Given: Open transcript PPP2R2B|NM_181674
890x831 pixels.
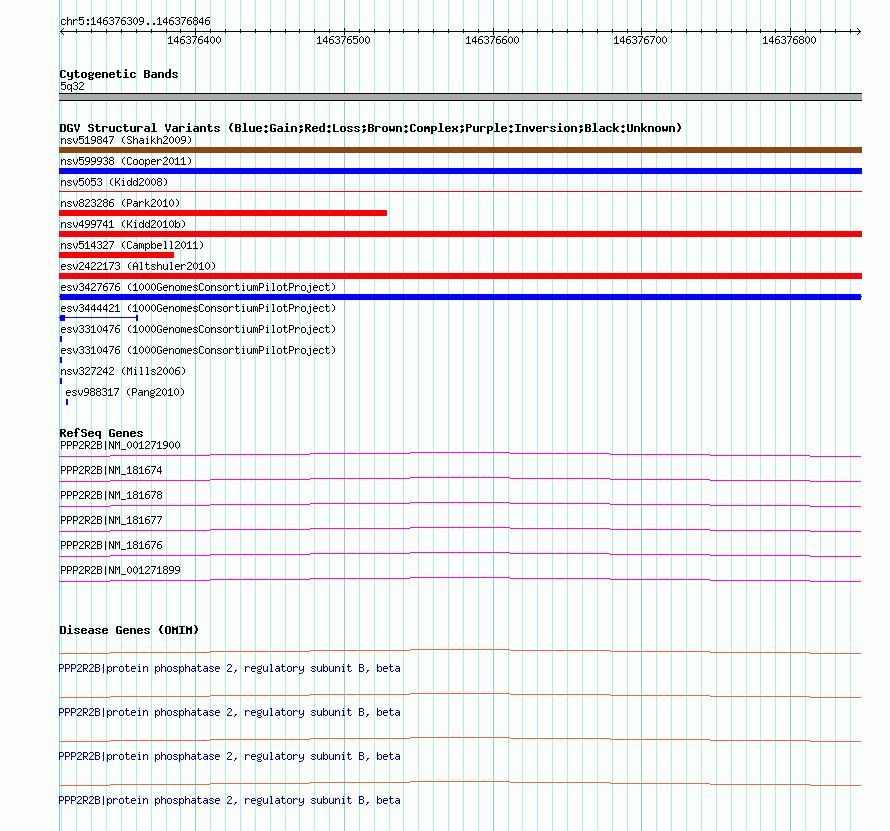Looking at the screenshot, I should pyautogui.click(x=111, y=471).
